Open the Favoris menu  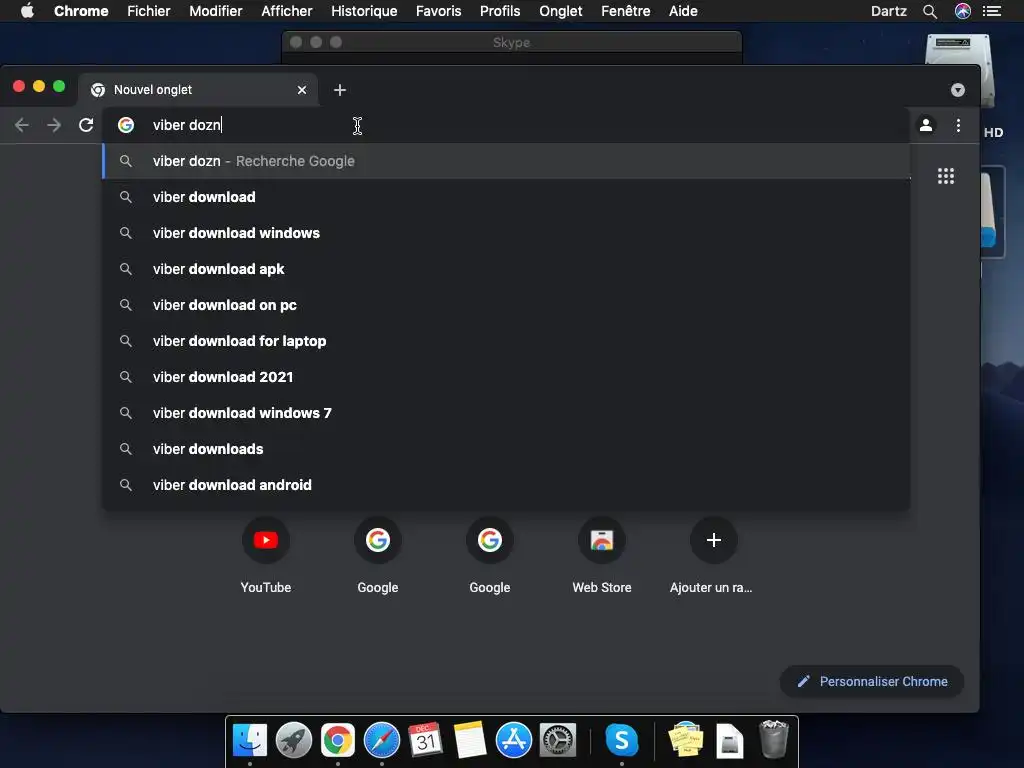[x=438, y=11]
